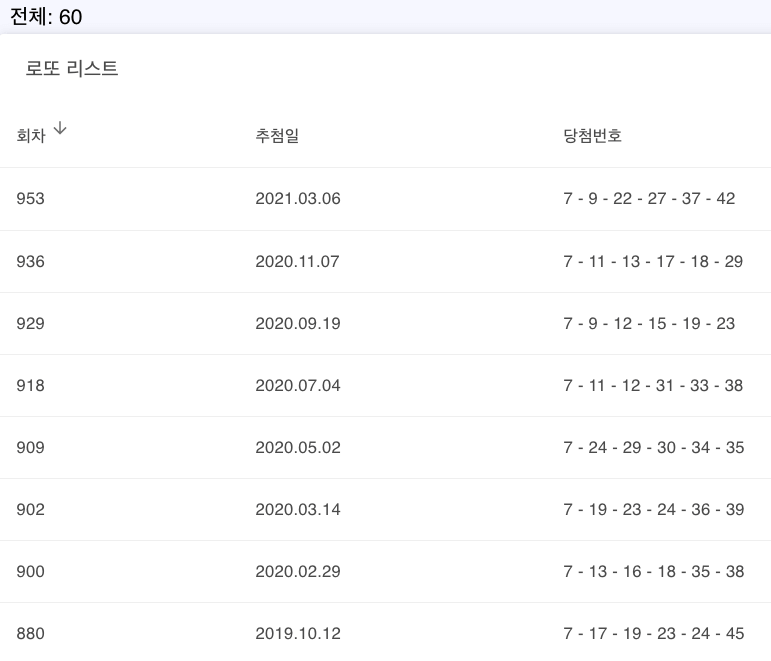771x661 pixels.
Task: Click the 당첨번호 column header
Action: tap(593, 135)
